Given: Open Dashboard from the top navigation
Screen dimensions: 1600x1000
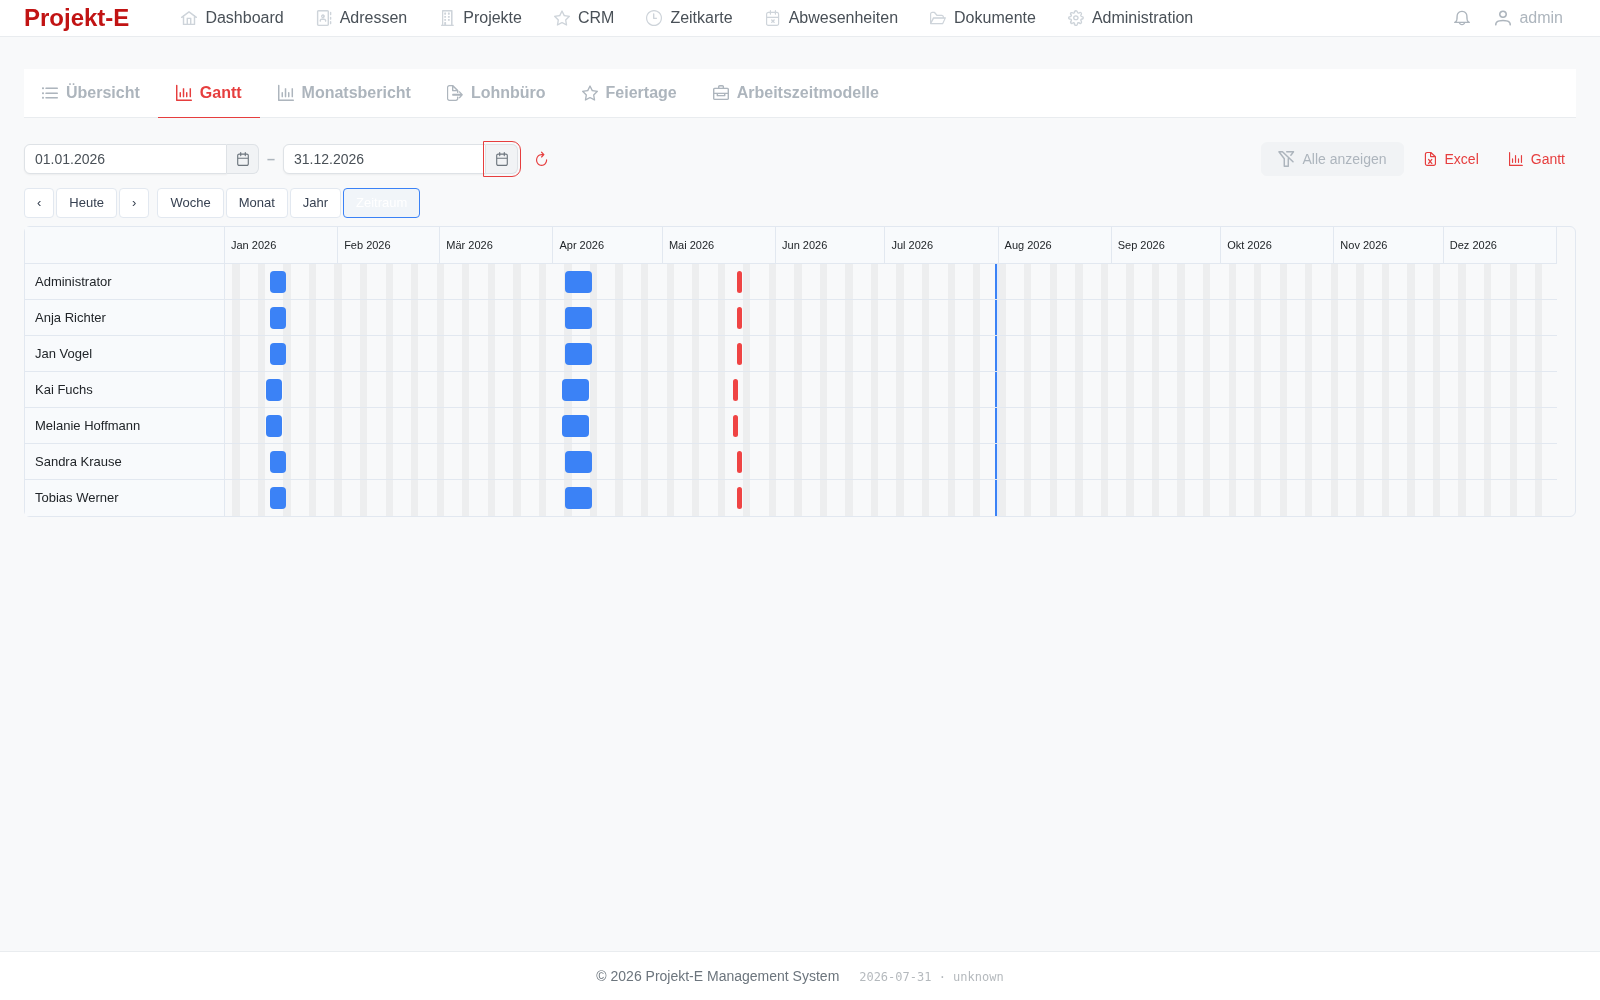Looking at the screenshot, I should [232, 18].
